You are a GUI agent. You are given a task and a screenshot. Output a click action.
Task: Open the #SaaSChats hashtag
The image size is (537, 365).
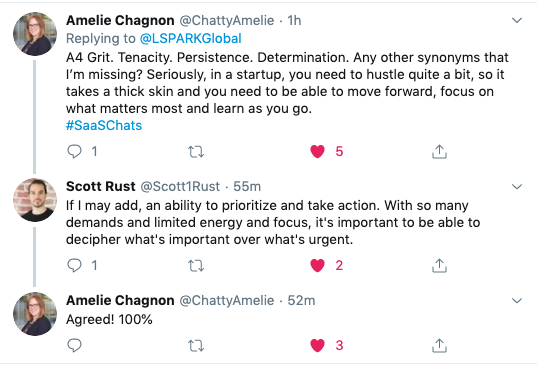click(x=104, y=125)
